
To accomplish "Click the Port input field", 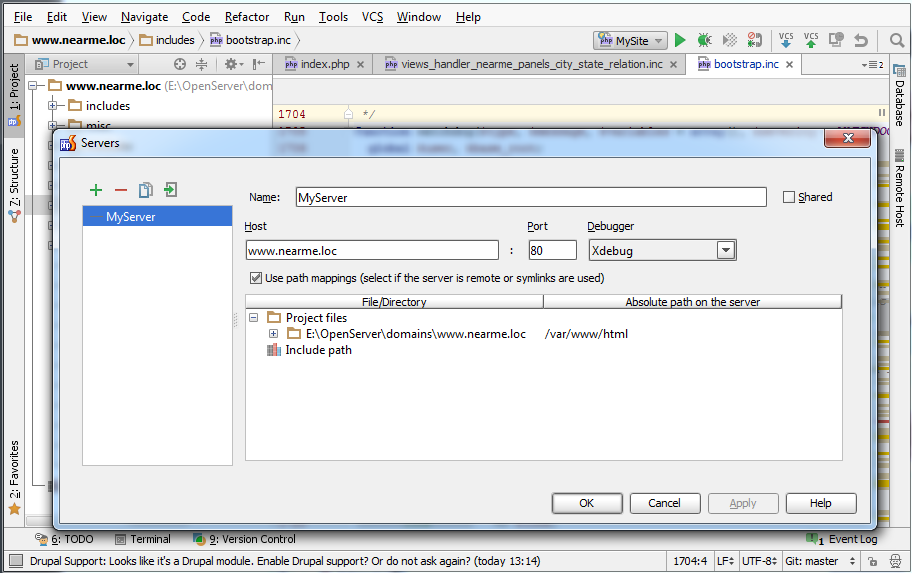I will [552, 251].
